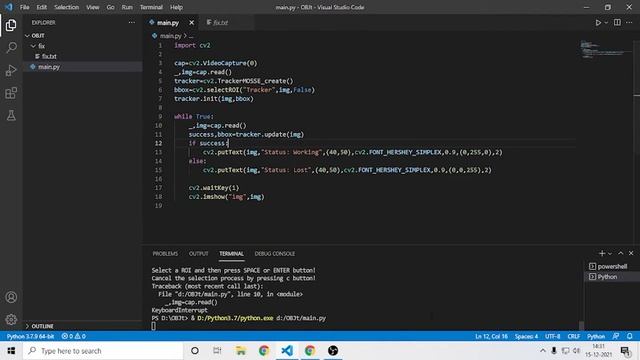
Task: Open Task View on taskbar
Action: coord(217,351)
